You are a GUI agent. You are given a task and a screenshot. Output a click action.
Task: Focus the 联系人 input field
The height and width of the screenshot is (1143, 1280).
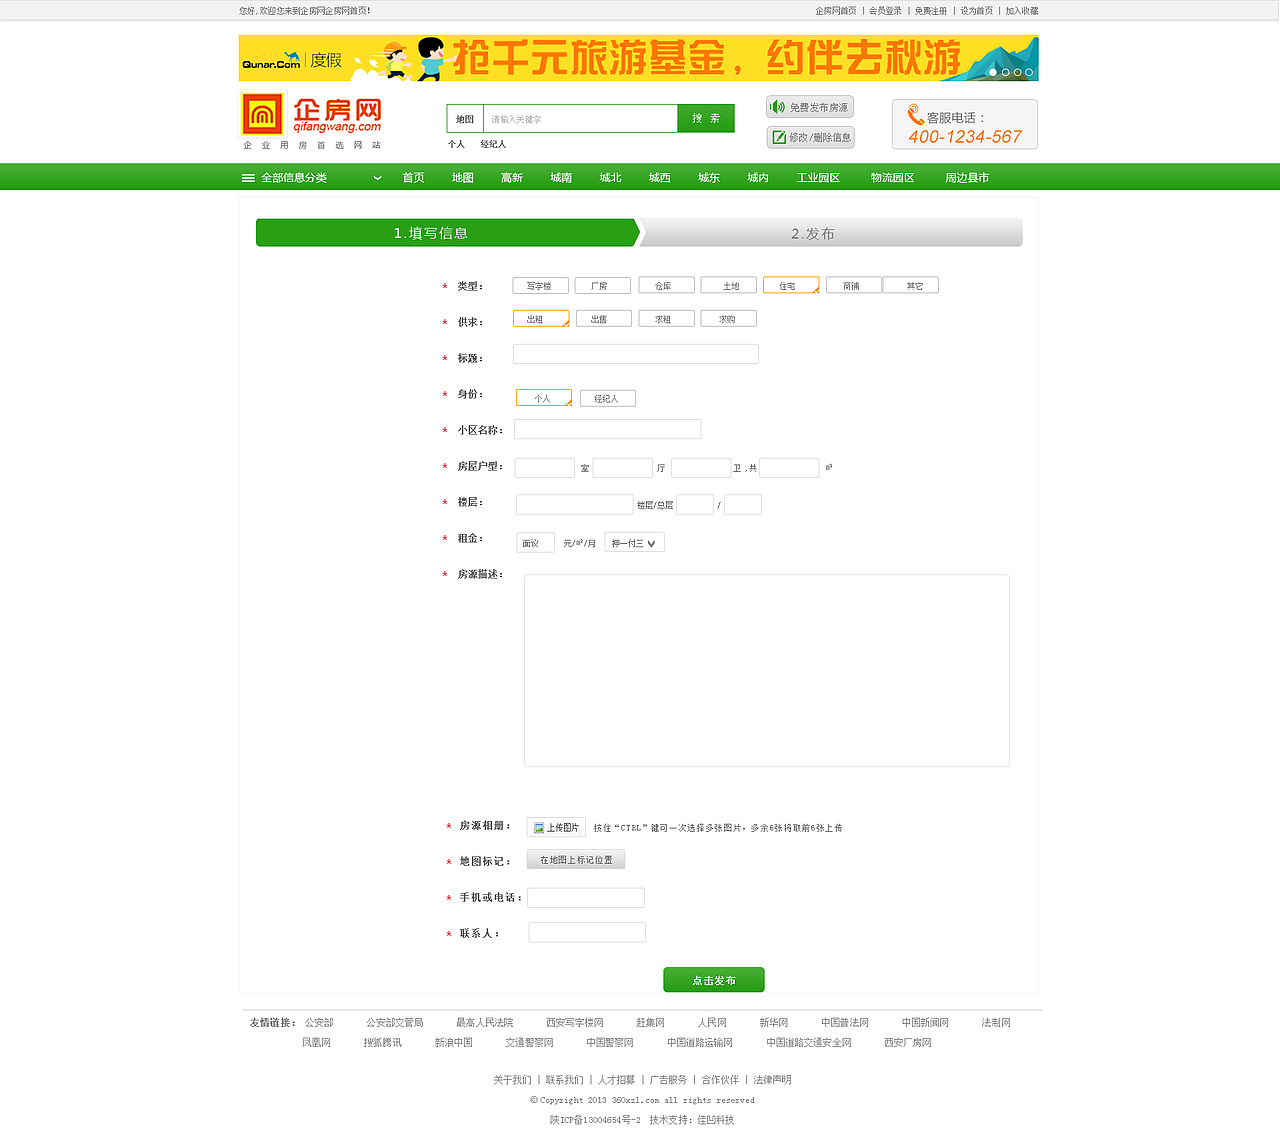(x=587, y=933)
